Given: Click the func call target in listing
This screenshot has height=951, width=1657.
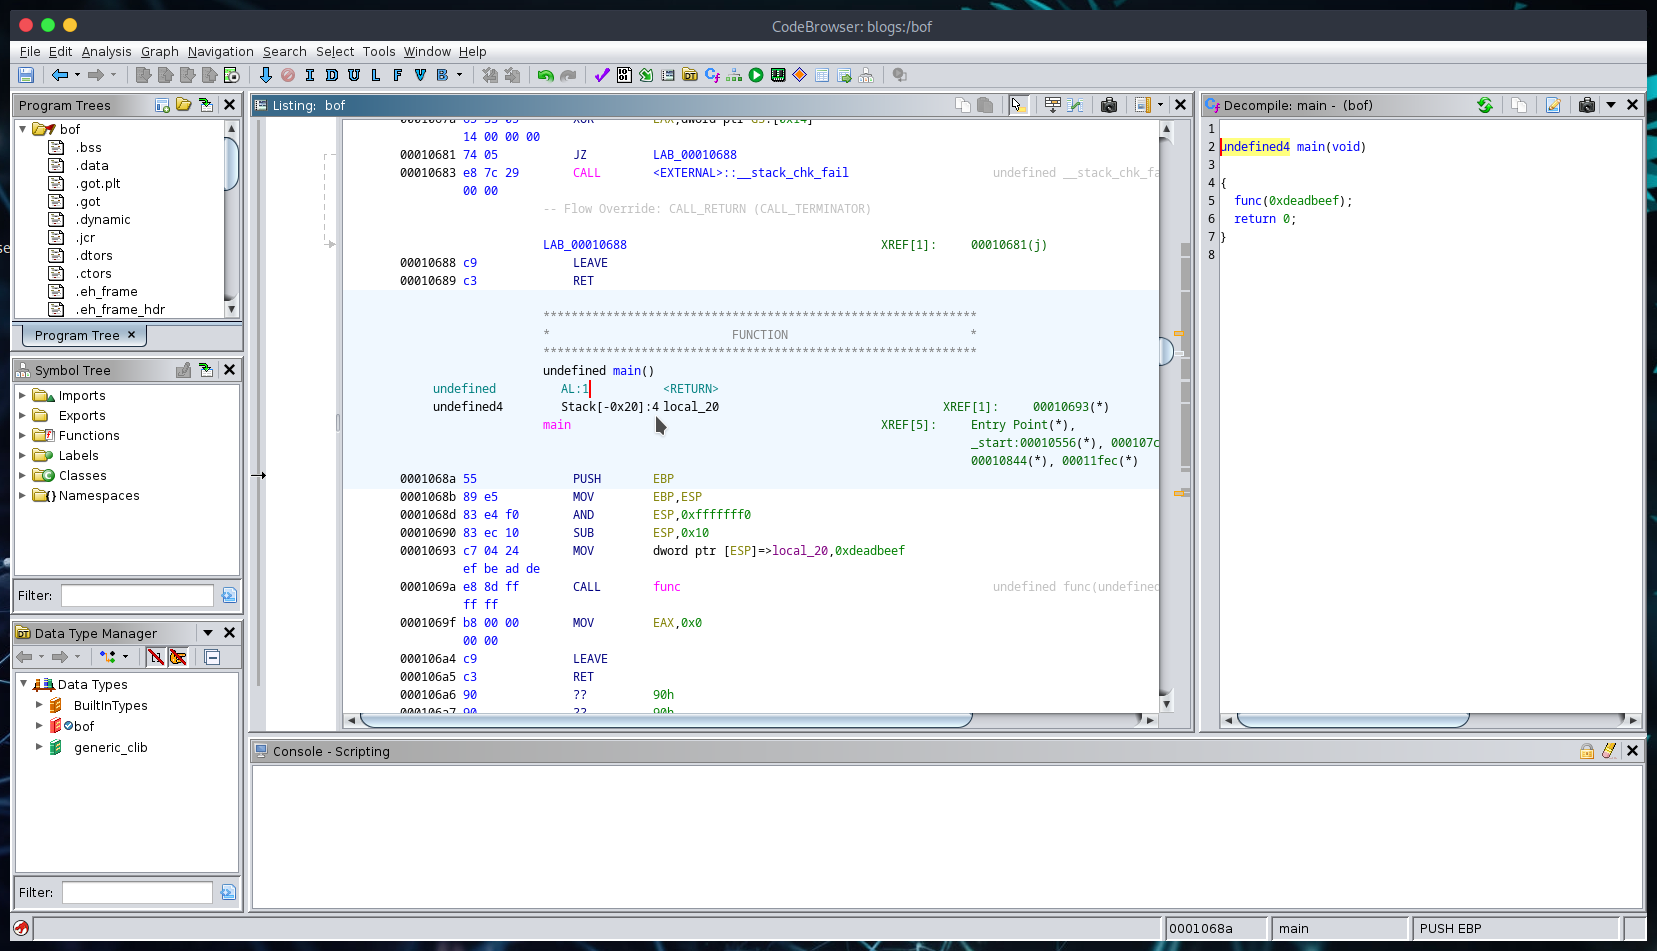Looking at the screenshot, I should click(666, 587).
